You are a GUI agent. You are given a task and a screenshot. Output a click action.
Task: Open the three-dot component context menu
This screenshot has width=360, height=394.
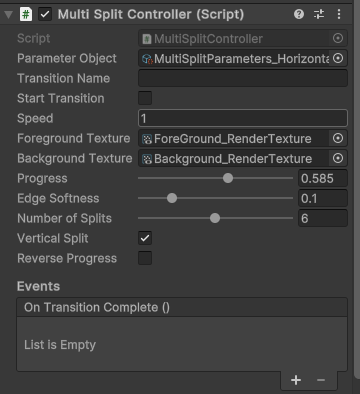coord(339,14)
